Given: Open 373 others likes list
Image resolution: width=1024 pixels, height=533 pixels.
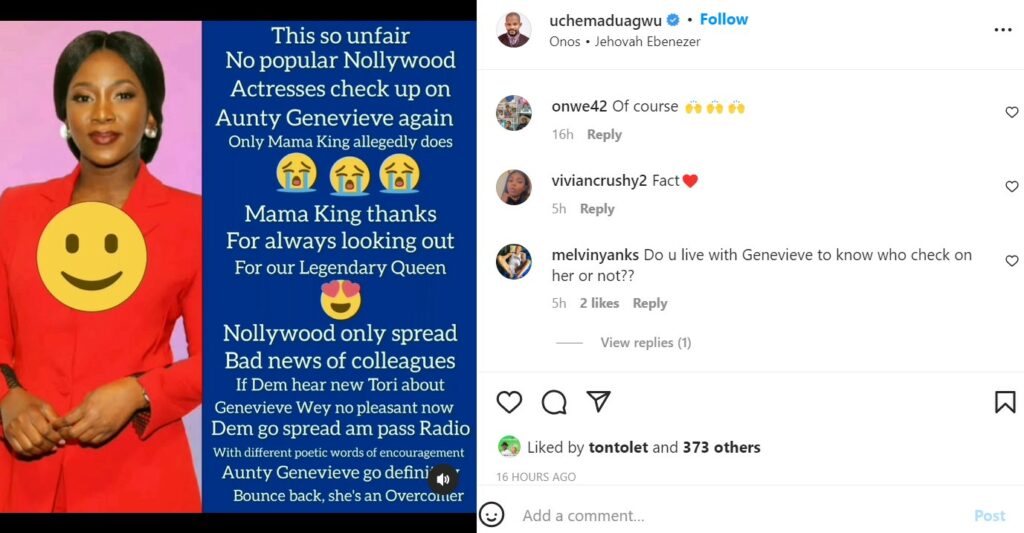Looking at the screenshot, I should pyautogui.click(x=722, y=447).
